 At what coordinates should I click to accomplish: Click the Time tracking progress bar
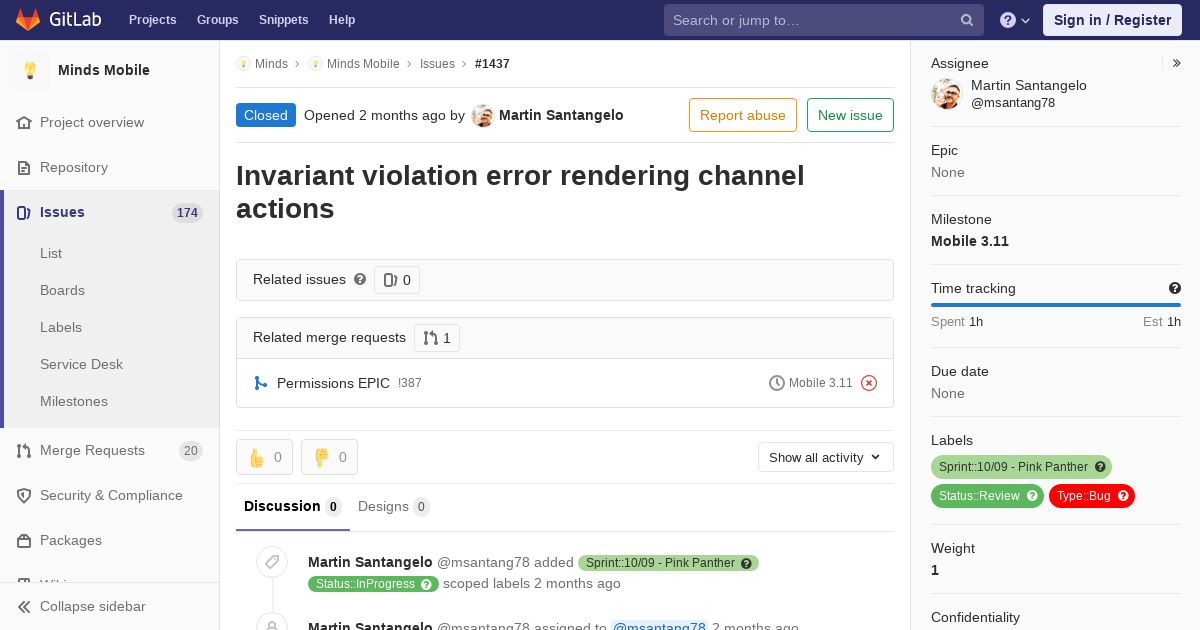point(1056,305)
